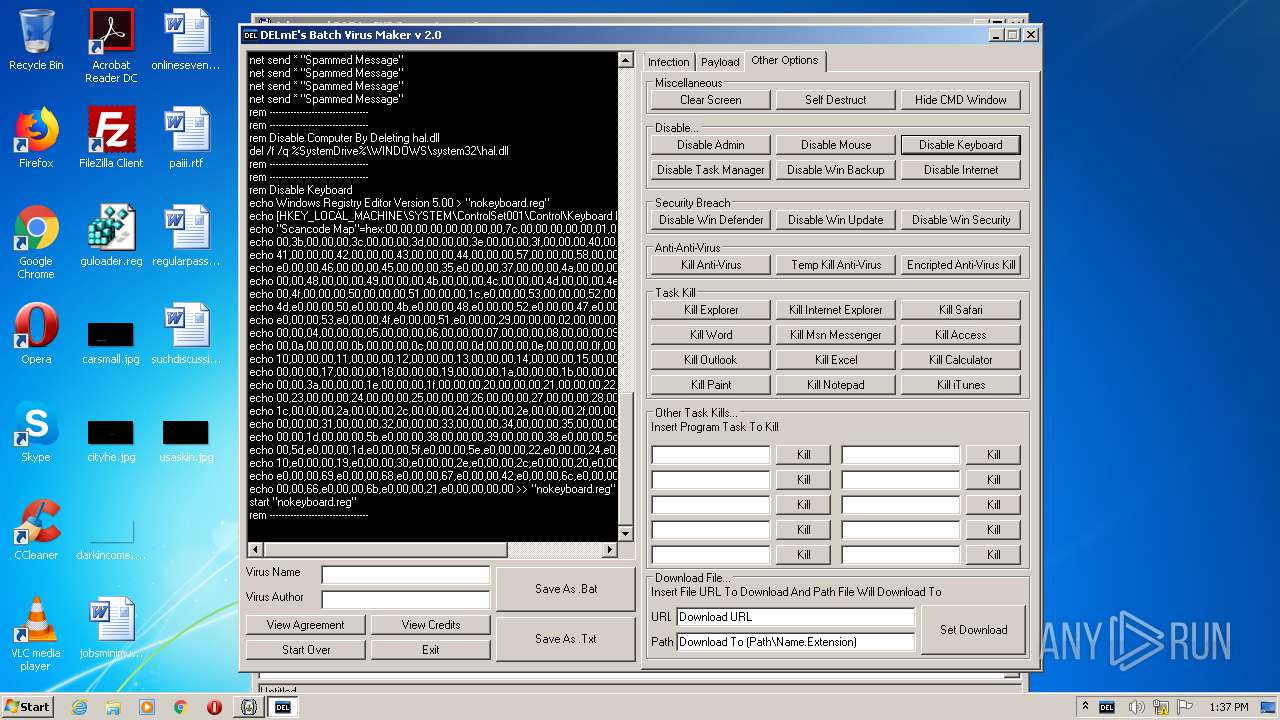Click the View Agreement button
The height and width of the screenshot is (720, 1280).
(x=306, y=625)
